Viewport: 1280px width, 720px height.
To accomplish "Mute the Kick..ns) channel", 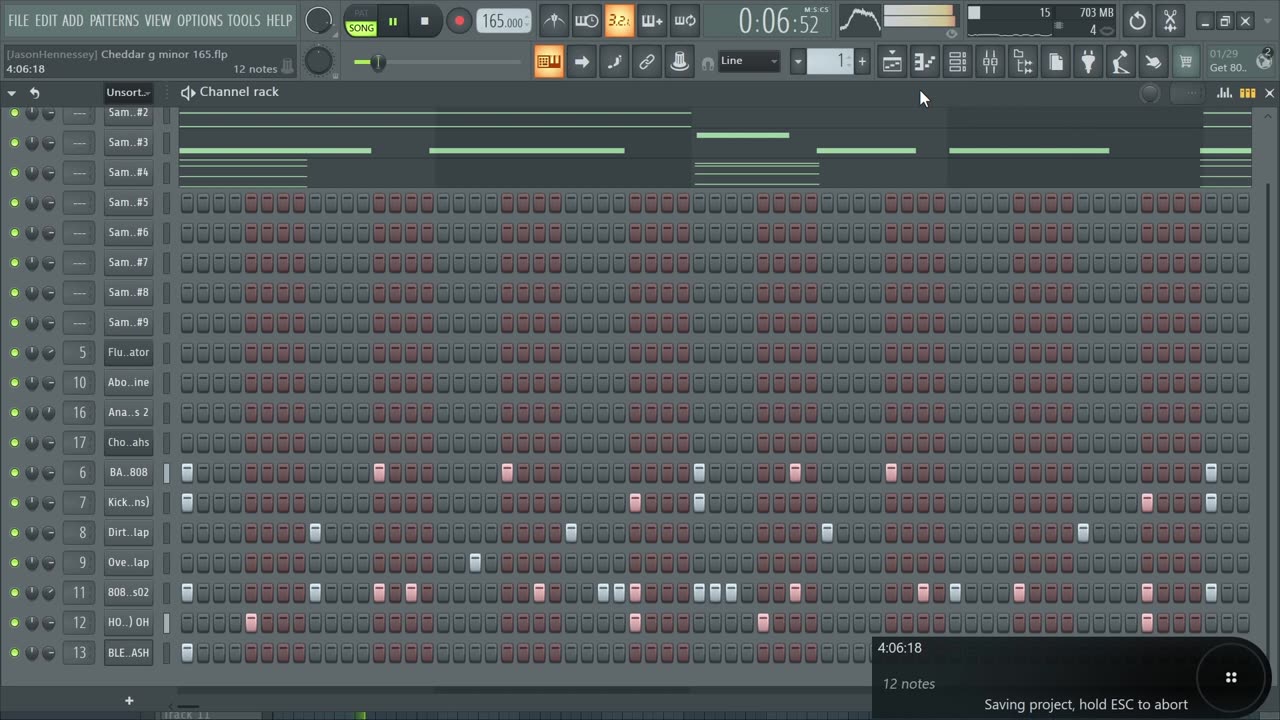I will [x=14, y=502].
